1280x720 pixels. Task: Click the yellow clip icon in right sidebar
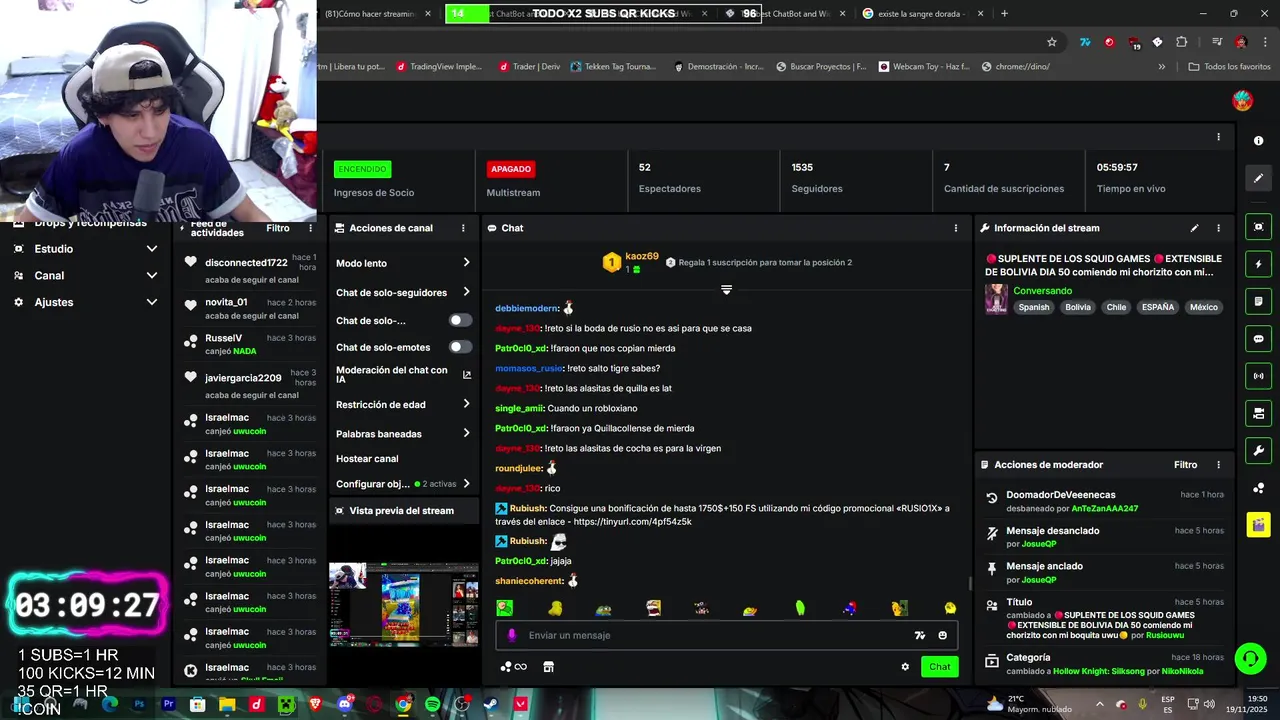point(1258,524)
